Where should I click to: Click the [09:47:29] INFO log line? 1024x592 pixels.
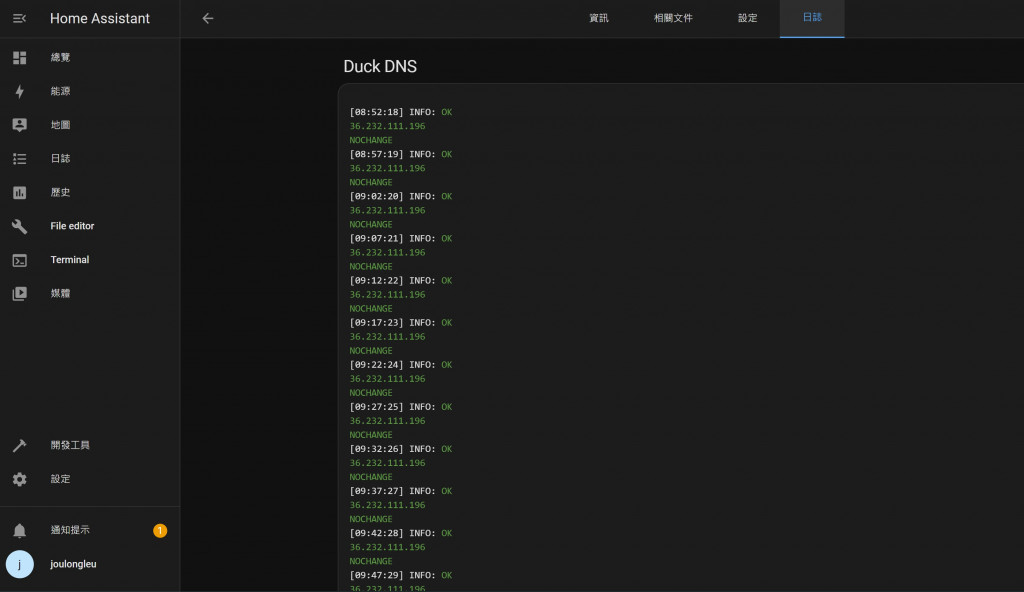[400, 576]
